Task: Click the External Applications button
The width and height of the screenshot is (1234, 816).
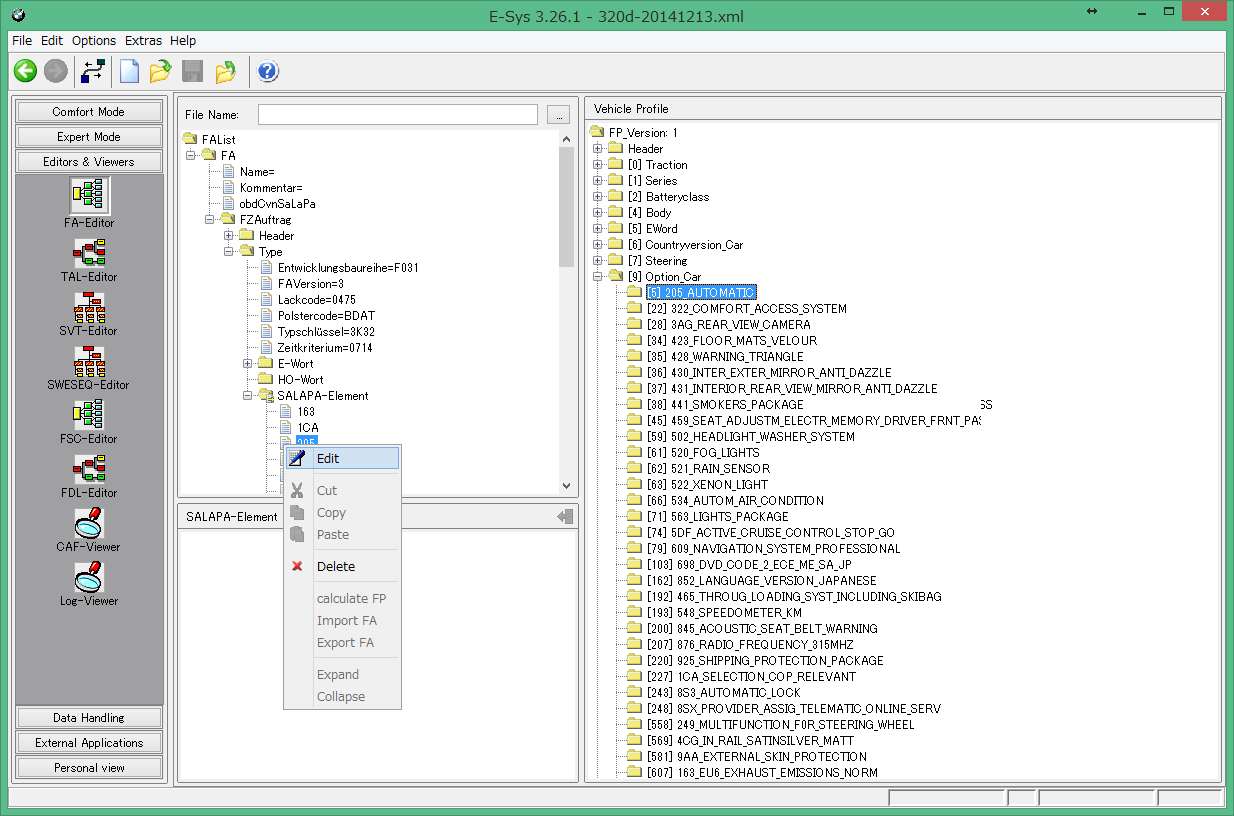Action: (x=89, y=743)
